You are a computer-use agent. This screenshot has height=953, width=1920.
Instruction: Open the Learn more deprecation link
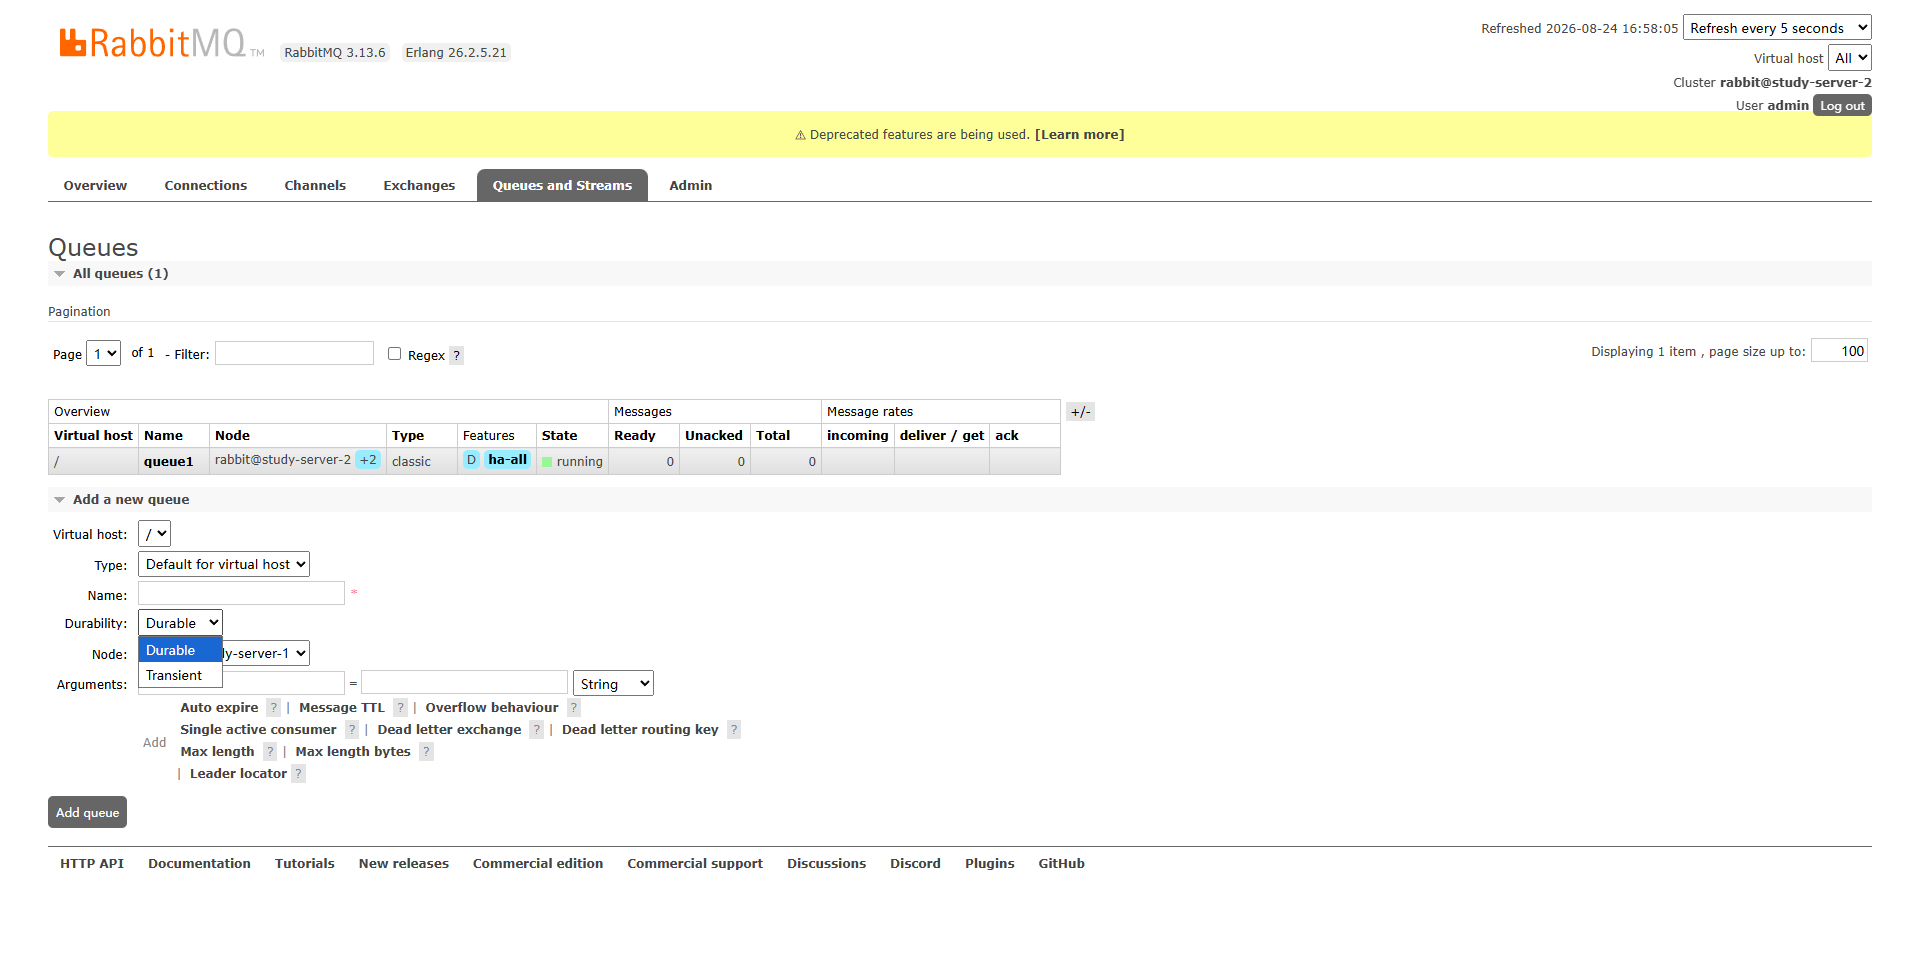click(x=1079, y=134)
